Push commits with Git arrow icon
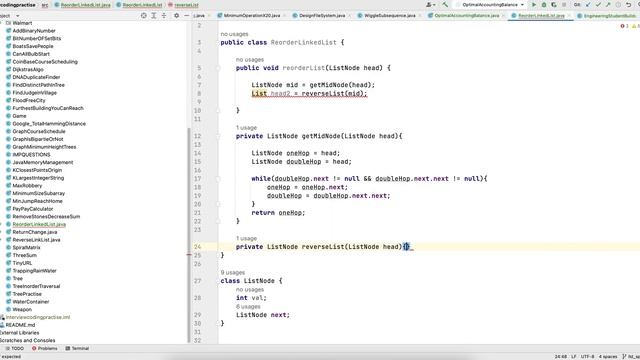This screenshot has width=640, height=360. coord(608,4)
